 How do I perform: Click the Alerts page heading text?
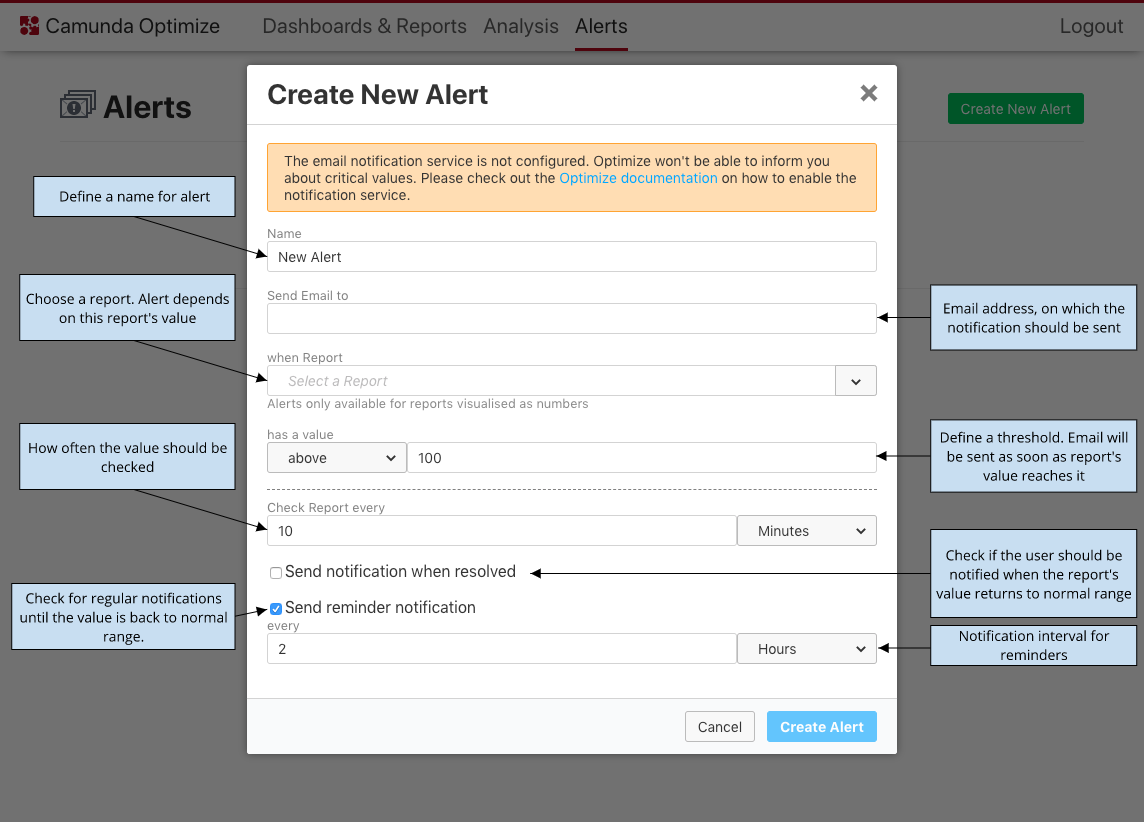pos(147,107)
